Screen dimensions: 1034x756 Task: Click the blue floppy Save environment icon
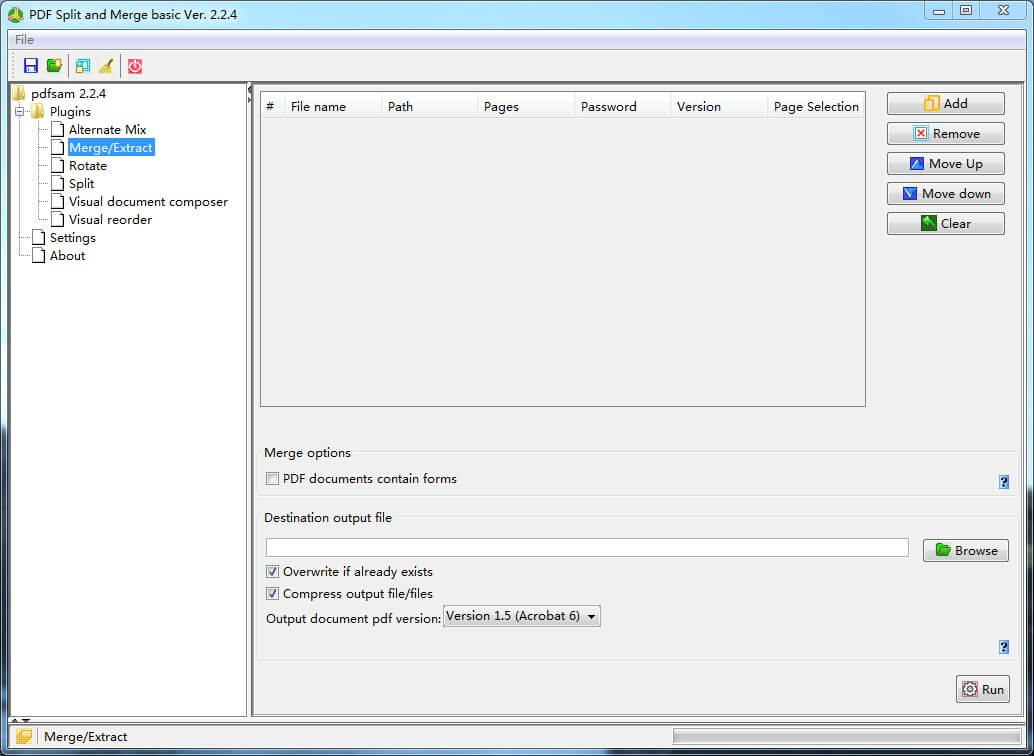point(30,65)
